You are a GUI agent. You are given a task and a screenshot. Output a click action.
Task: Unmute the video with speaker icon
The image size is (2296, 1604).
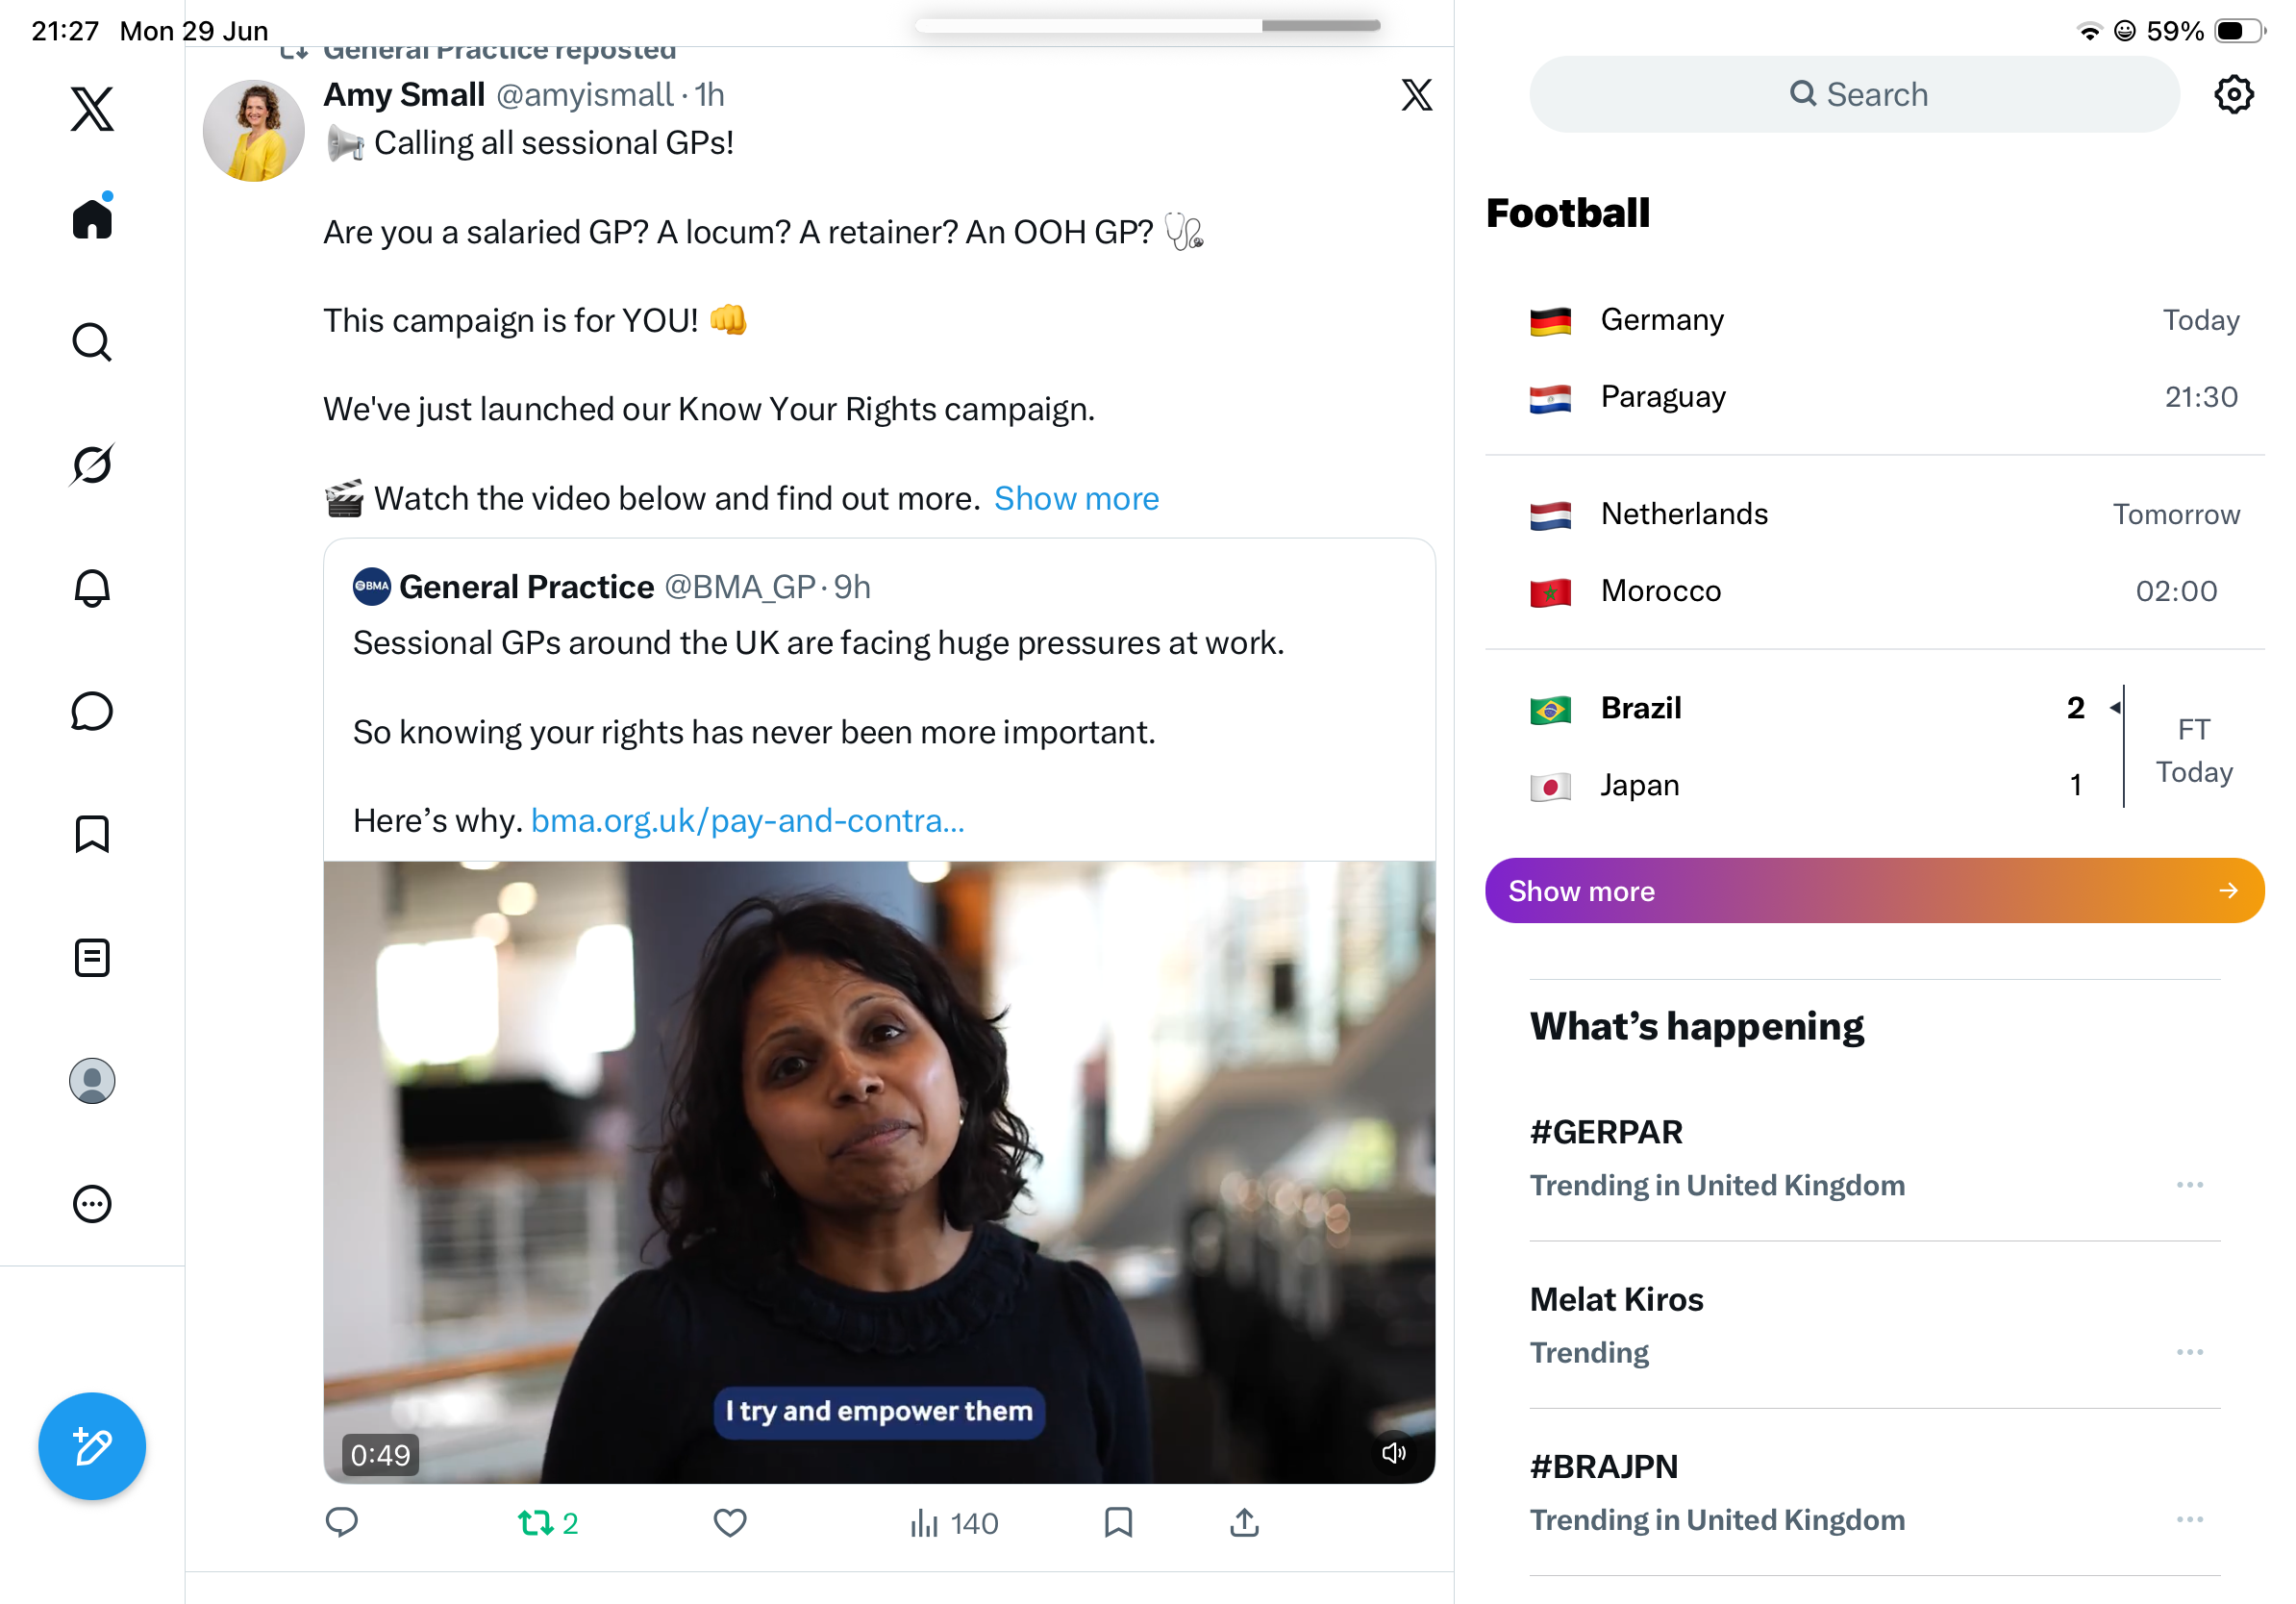coord(1393,1452)
